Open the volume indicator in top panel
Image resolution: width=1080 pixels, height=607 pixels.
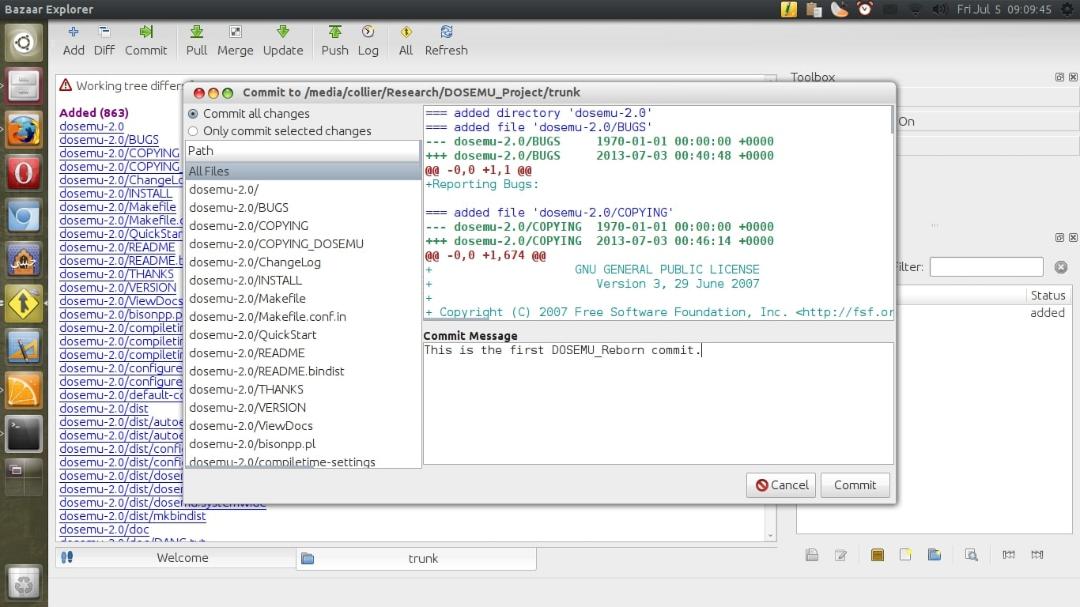click(x=939, y=9)
